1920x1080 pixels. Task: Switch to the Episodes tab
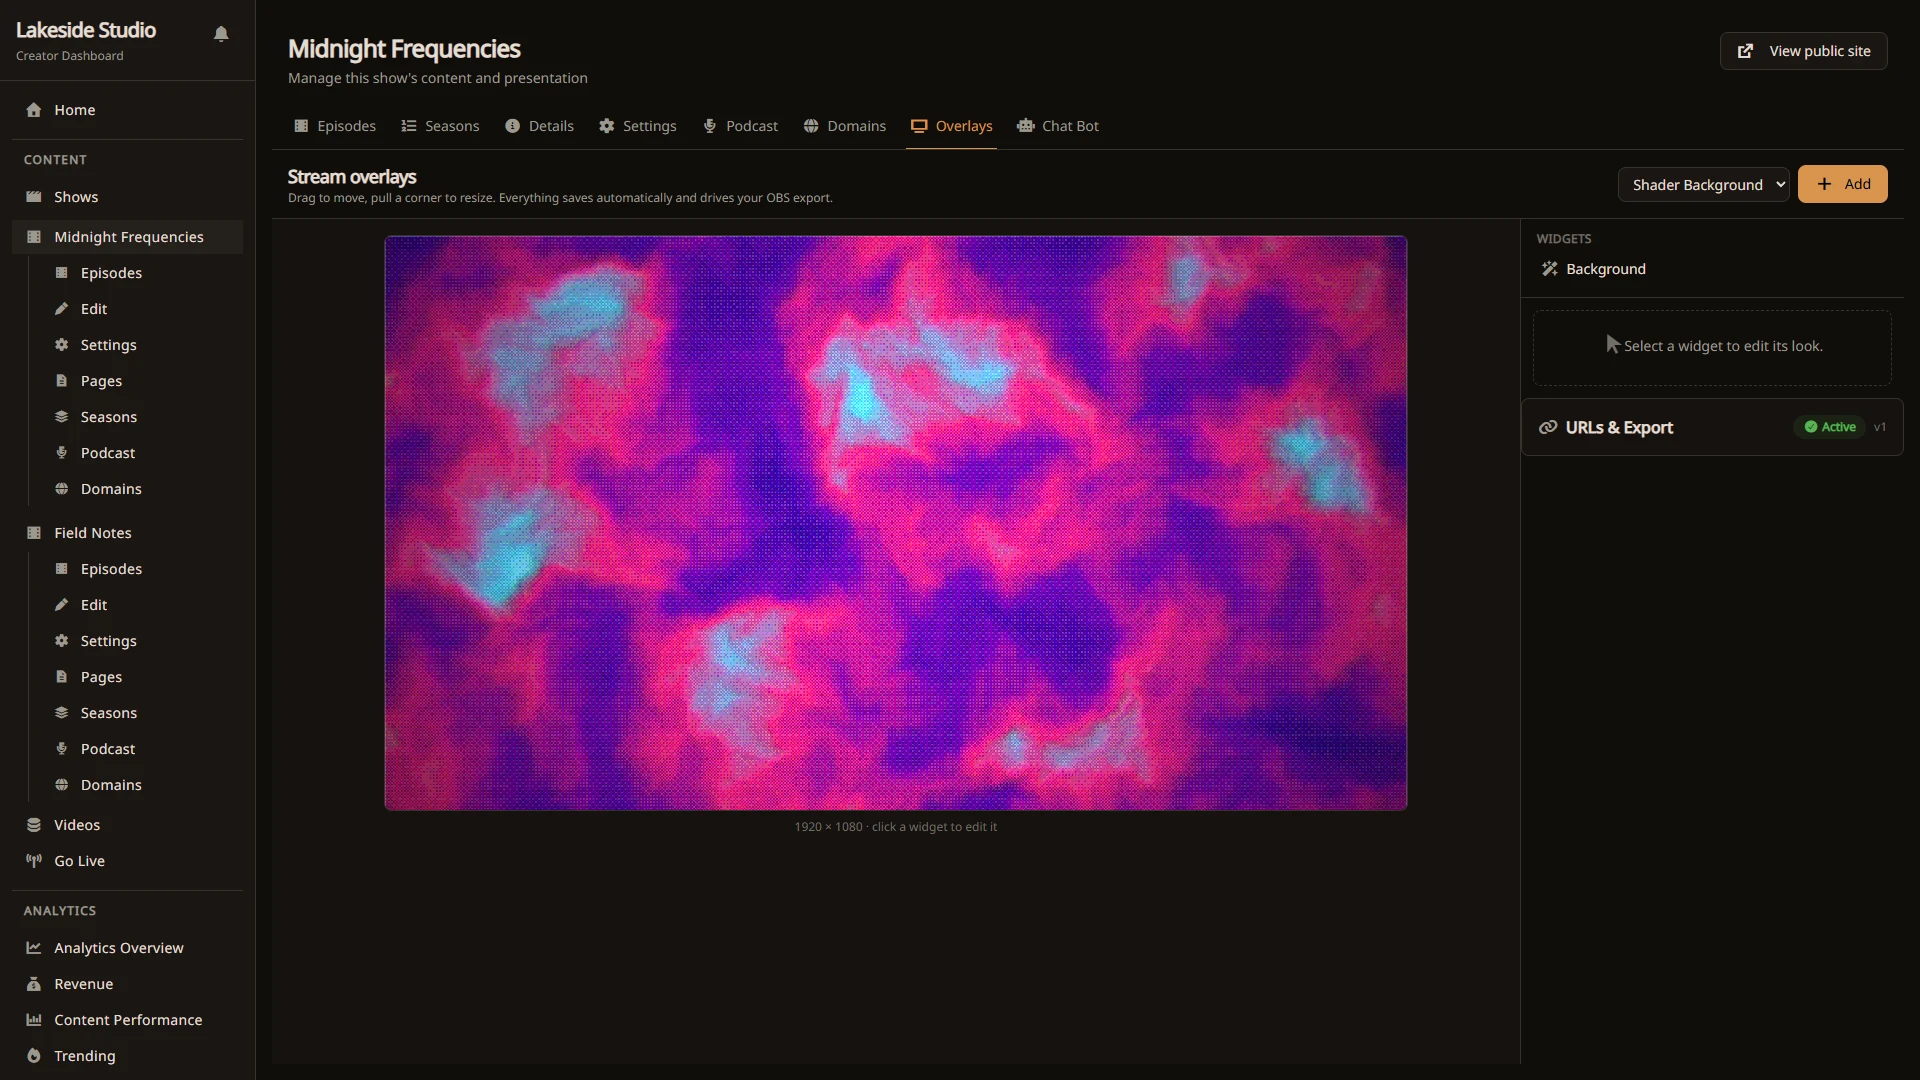click(335, 126)
